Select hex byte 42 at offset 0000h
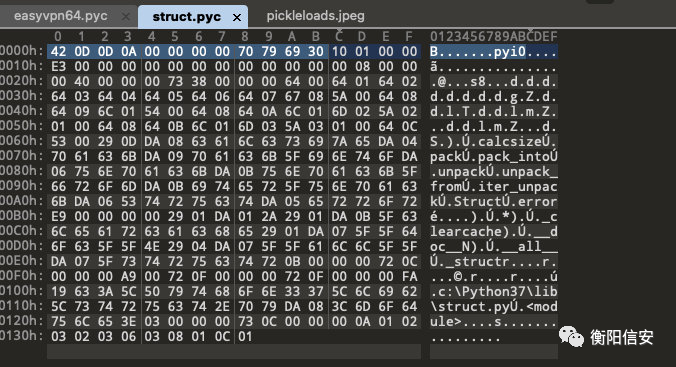Viewport: 676px width, 367px height. (x=58, y=51)
